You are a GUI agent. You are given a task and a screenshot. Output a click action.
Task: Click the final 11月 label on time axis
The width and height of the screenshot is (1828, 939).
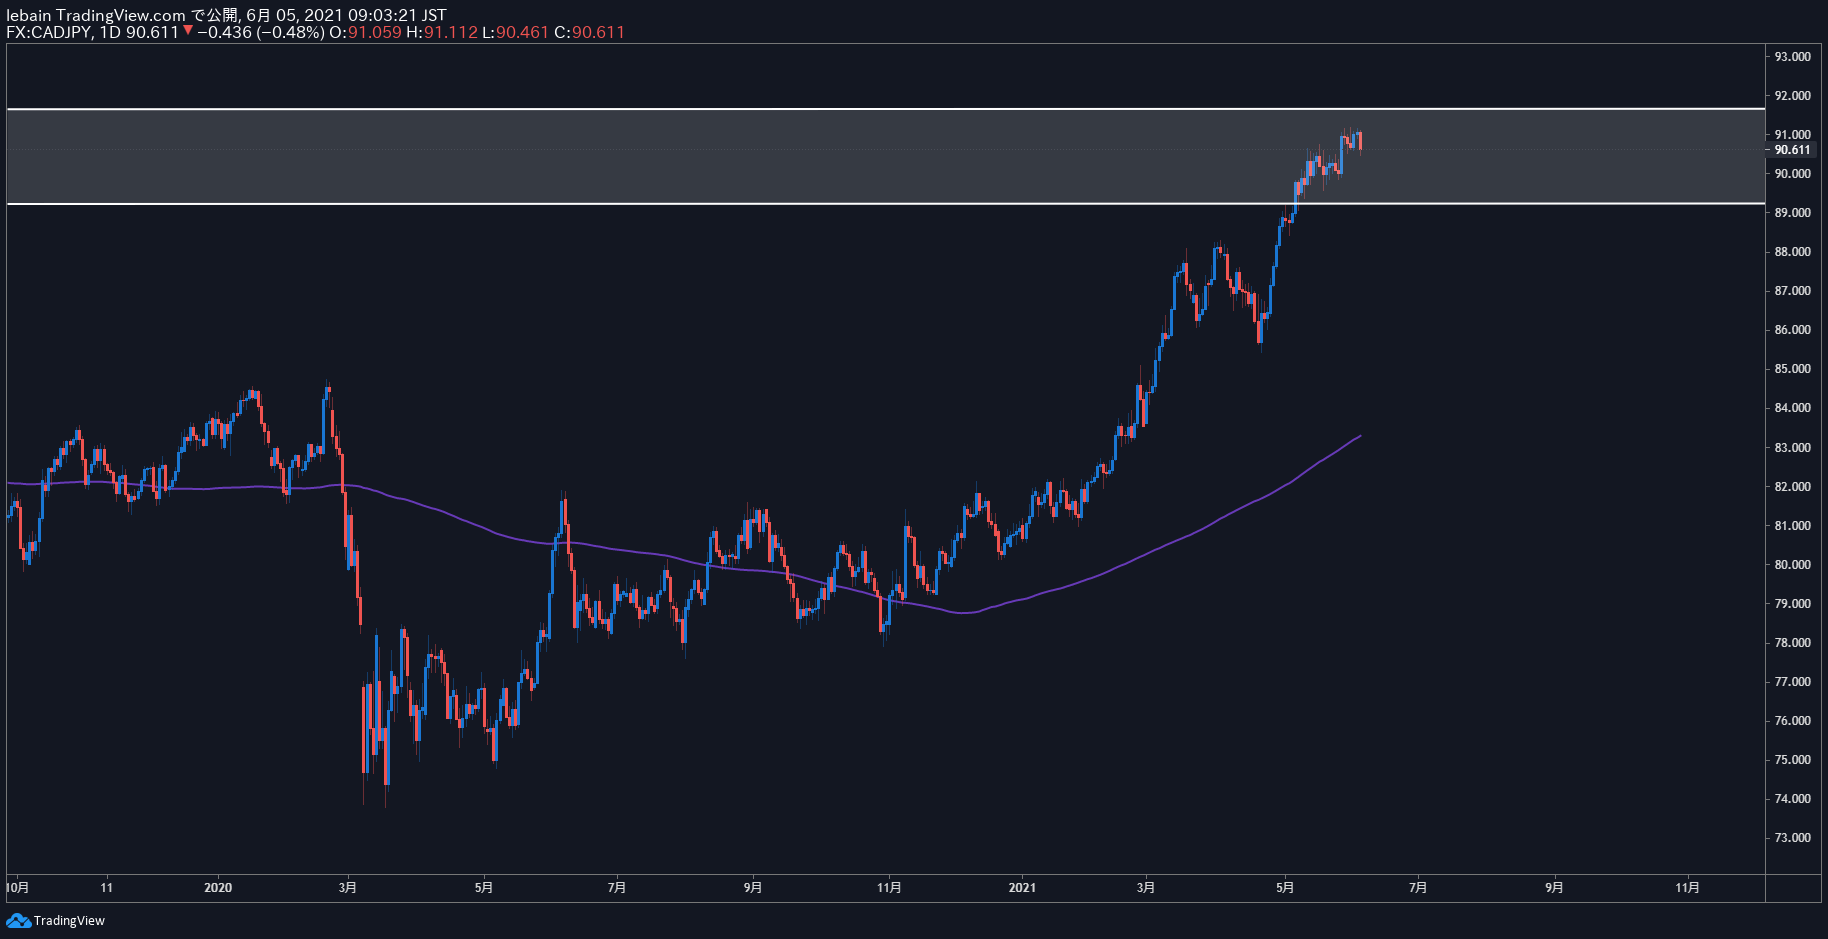point(1687,888)
